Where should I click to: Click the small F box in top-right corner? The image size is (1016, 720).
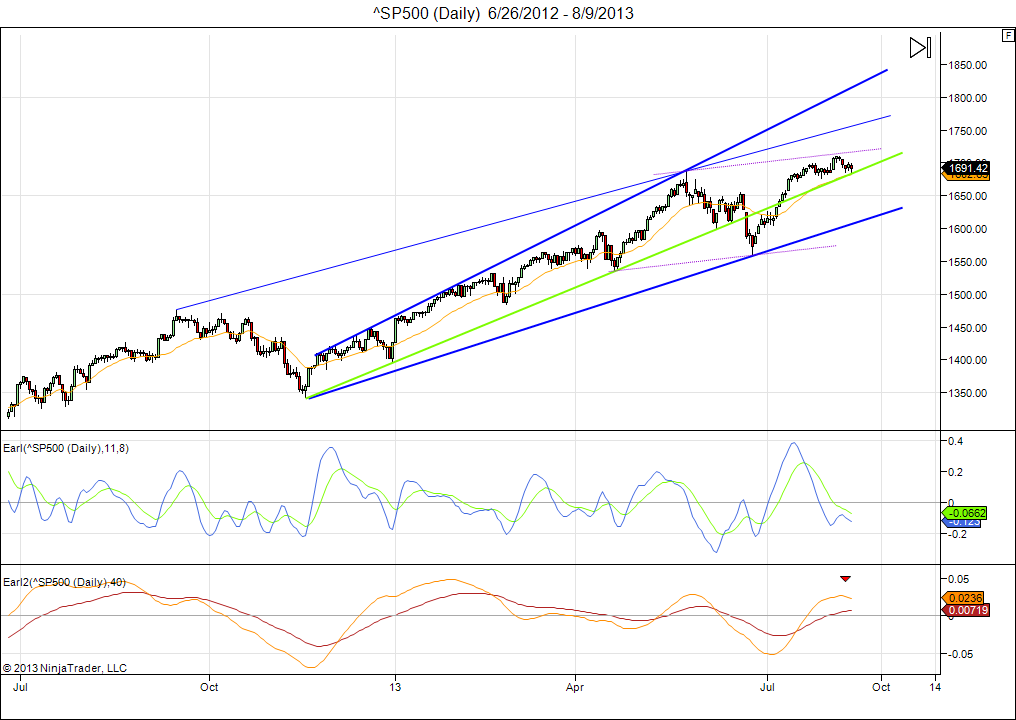1007,35
